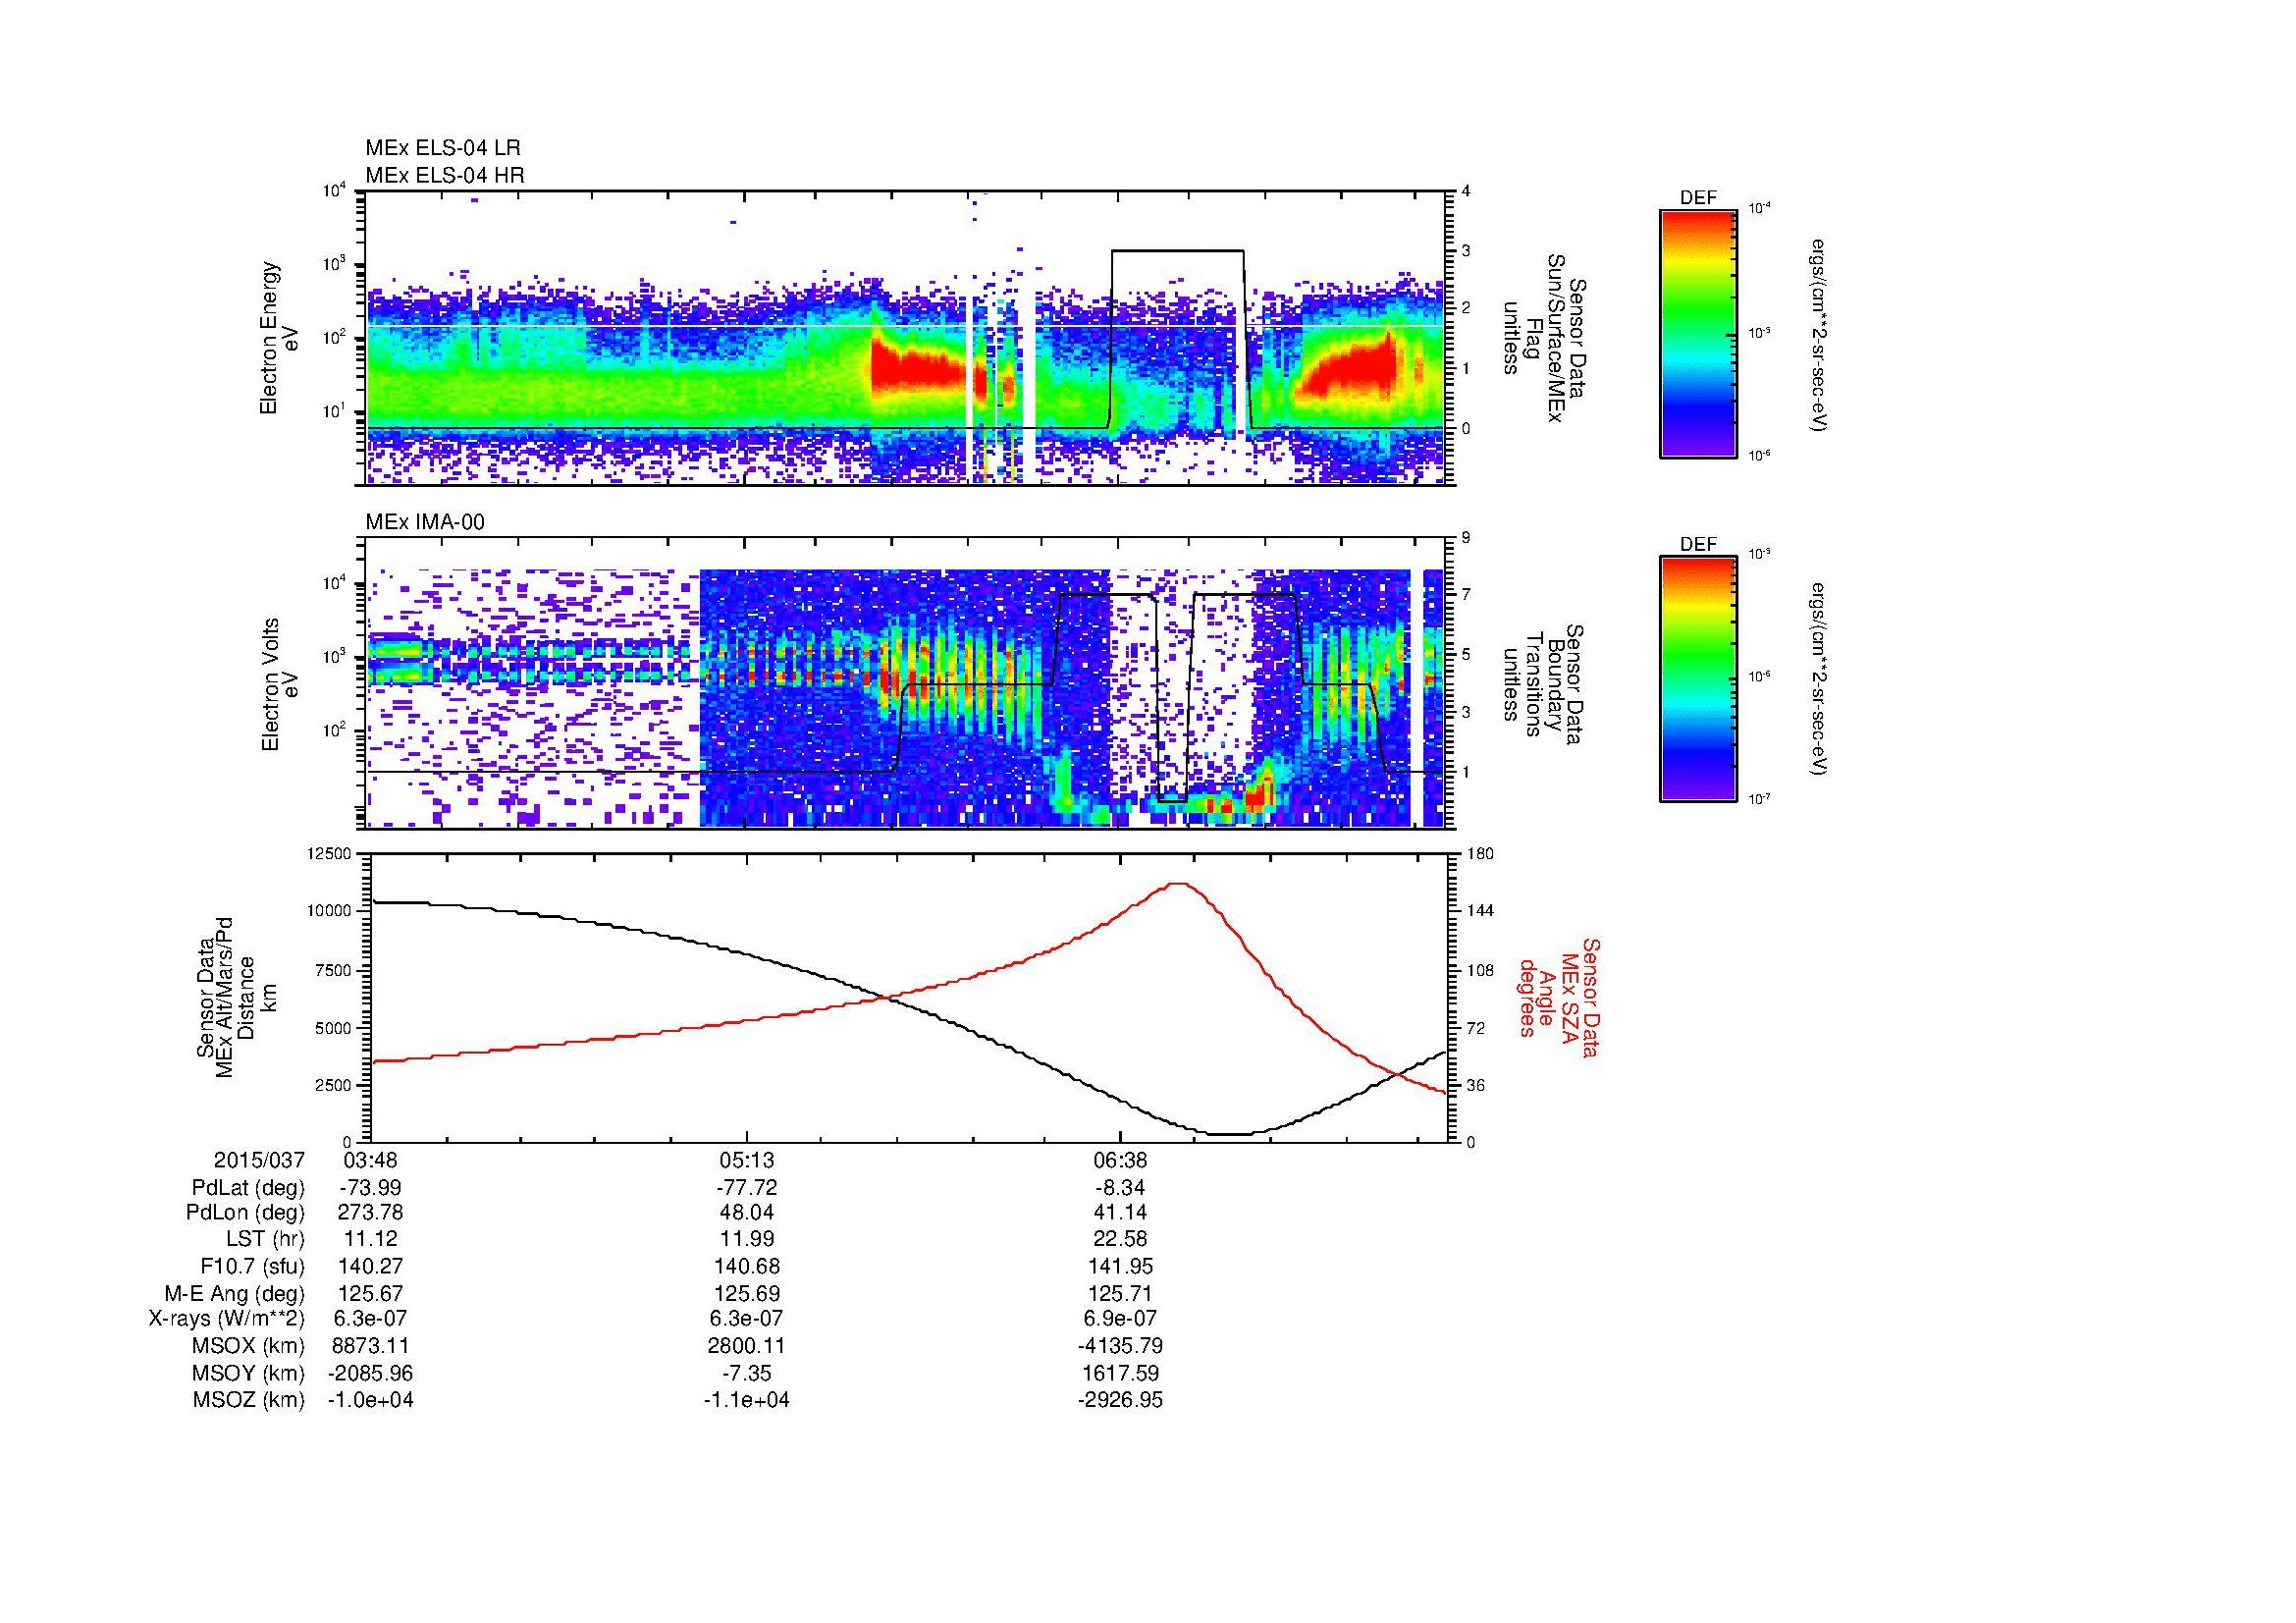Click the 'MEx ELS-04 HR' plot title
This screenshot has height=1623, width=2296.
pyautogui.click(x=444, y=176)
